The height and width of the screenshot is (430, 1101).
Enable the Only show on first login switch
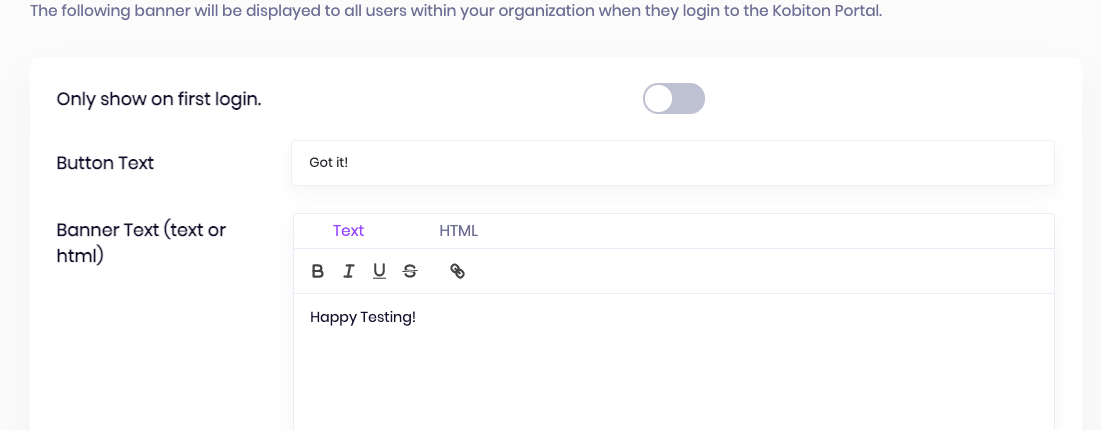tap(673, 99)
